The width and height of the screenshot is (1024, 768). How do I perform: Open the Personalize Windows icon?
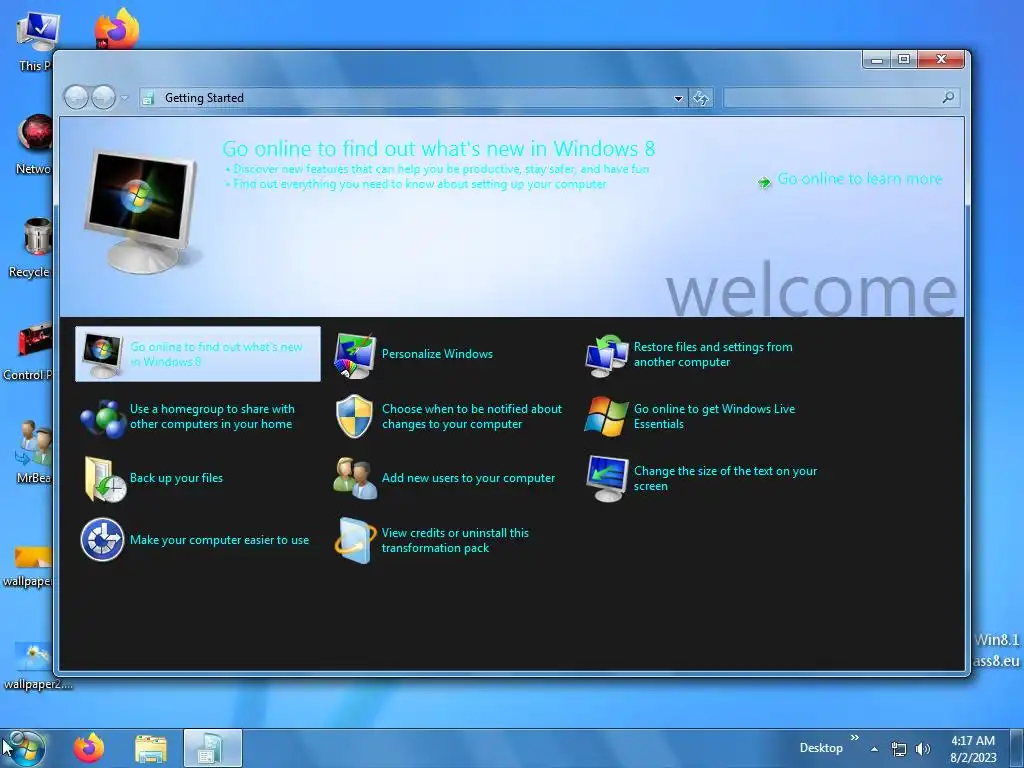pyautogui.click(x=355, y=355)
